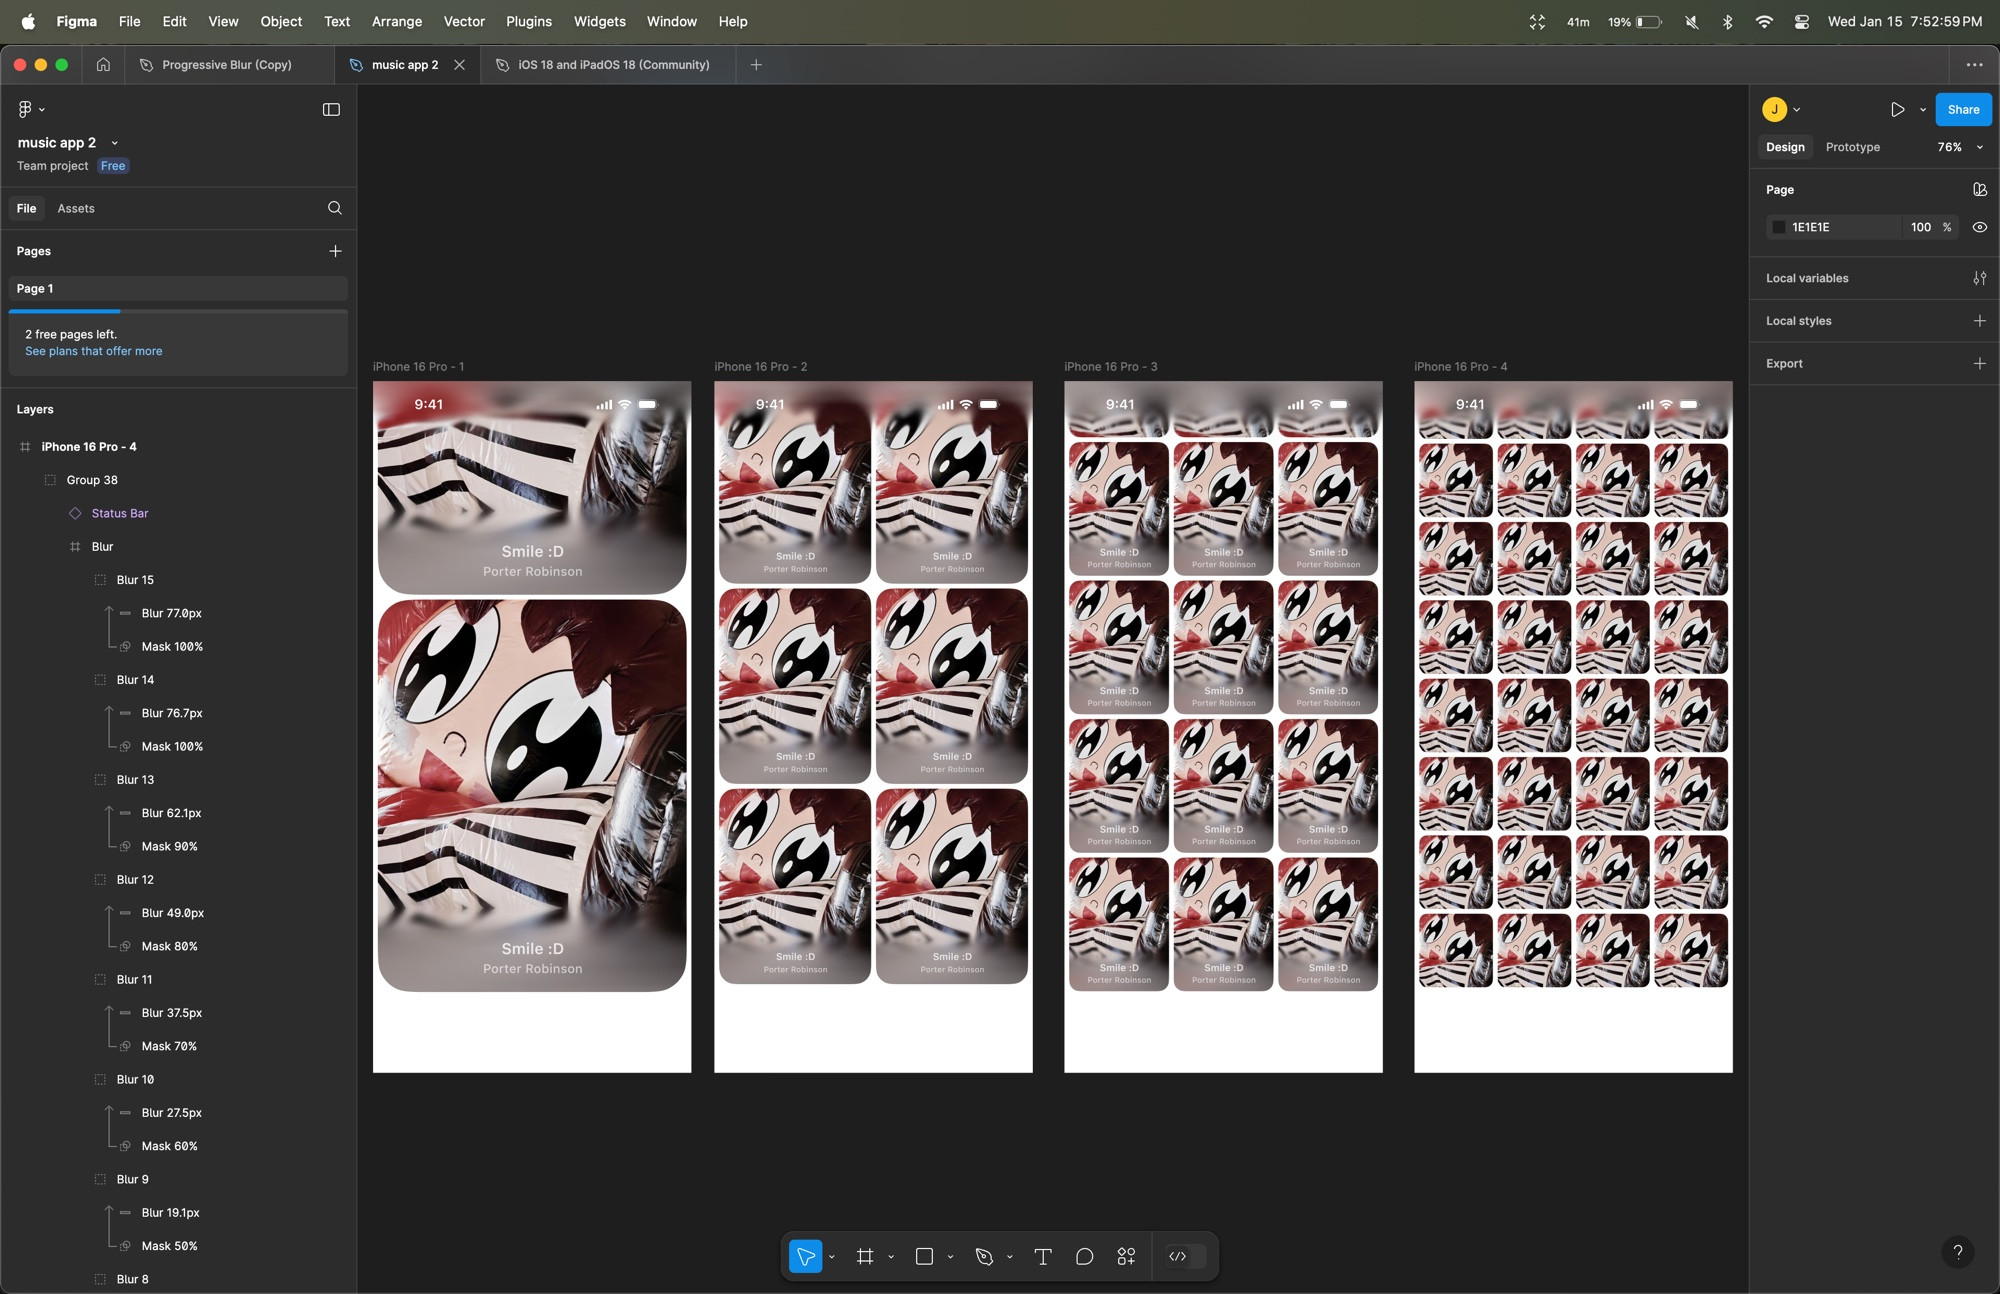Expand the Figma menu chevron

click(x=42, y=109)
